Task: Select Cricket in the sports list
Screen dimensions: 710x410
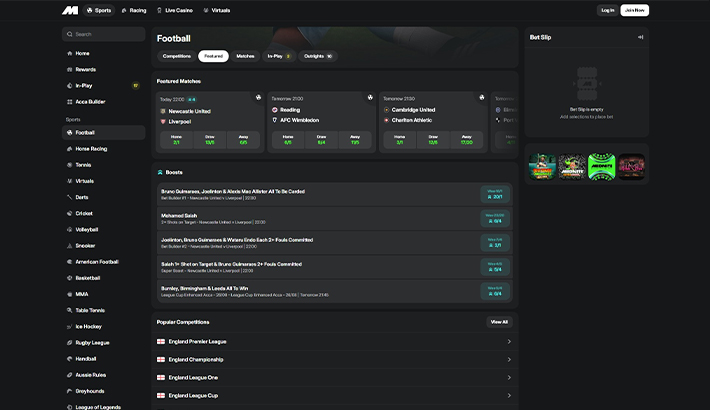Action: (x=104, y=213)
